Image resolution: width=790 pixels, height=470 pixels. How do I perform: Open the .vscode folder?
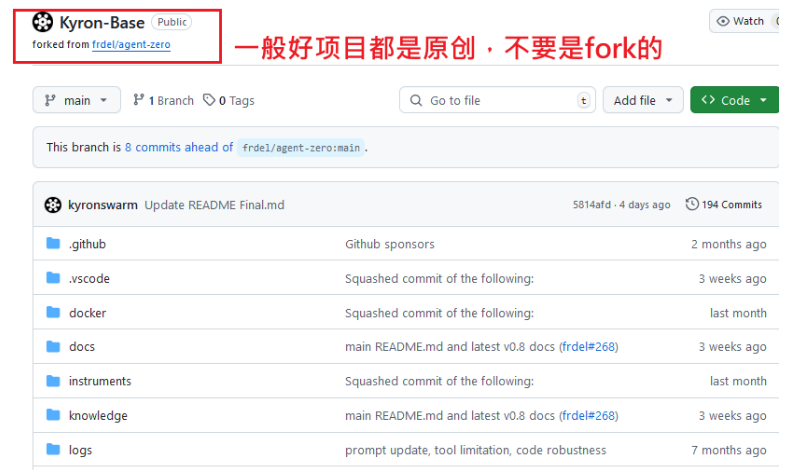click(x=89, y=279)
